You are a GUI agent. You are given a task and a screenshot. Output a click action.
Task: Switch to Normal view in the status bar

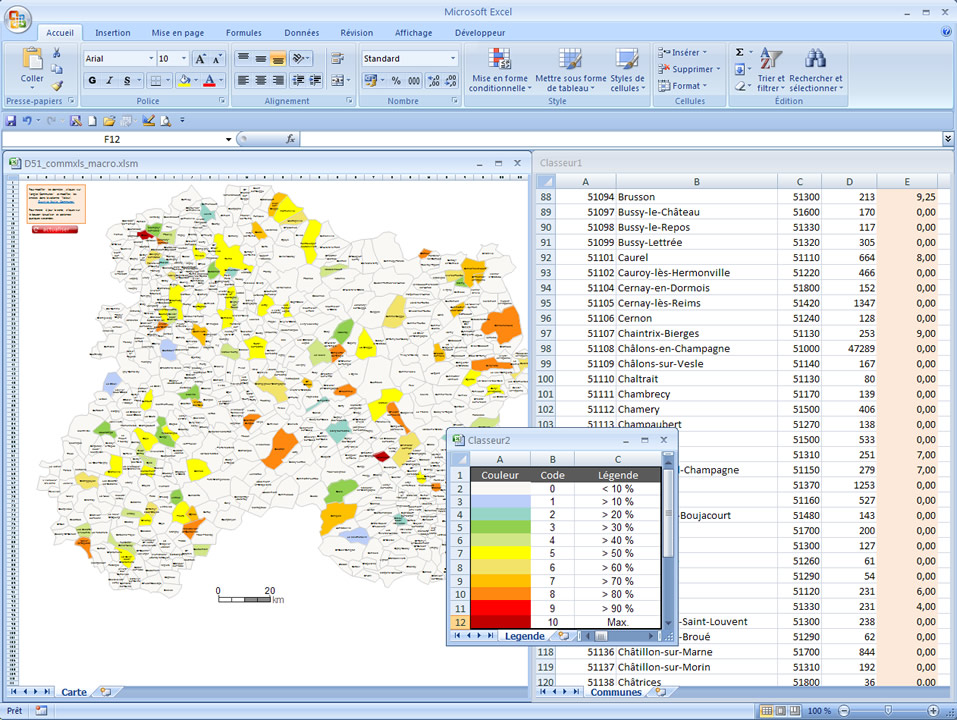pyautogui.click(x=767, y=710)
